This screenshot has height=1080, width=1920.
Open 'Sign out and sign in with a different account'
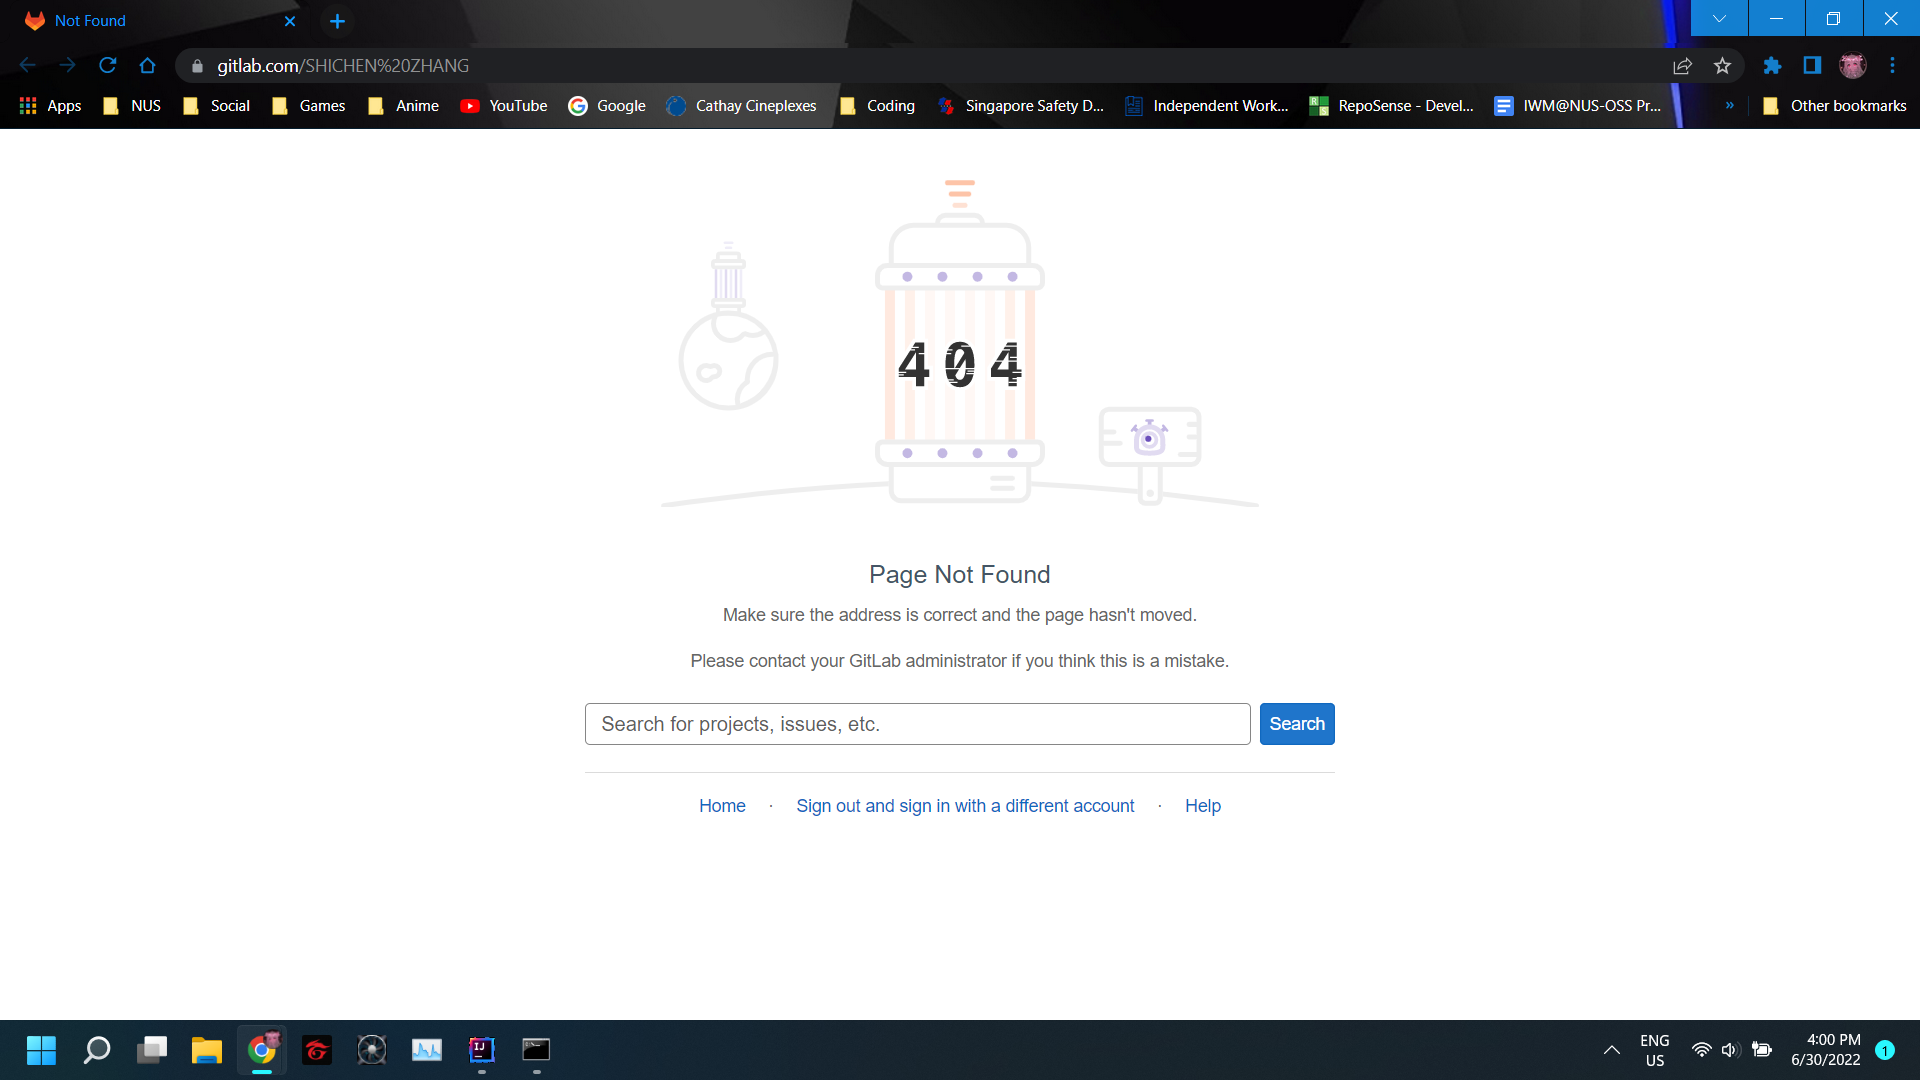[964, 805]
